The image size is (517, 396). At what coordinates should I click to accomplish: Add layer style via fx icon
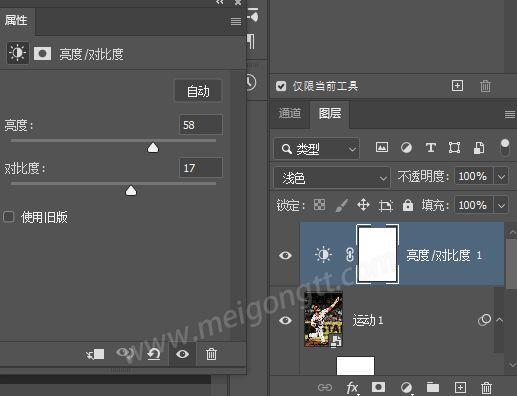tap(352, 387)
